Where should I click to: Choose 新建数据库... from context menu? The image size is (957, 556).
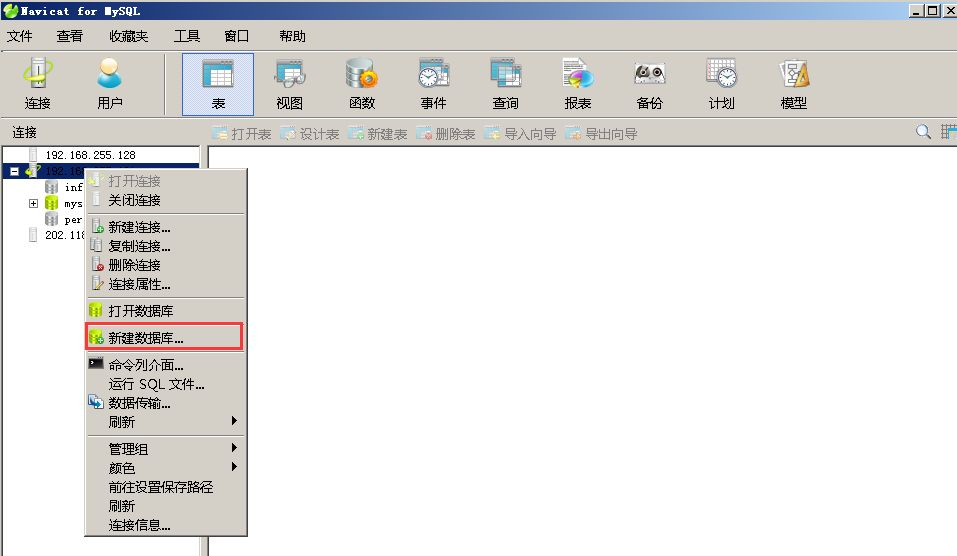coord(146,338)
